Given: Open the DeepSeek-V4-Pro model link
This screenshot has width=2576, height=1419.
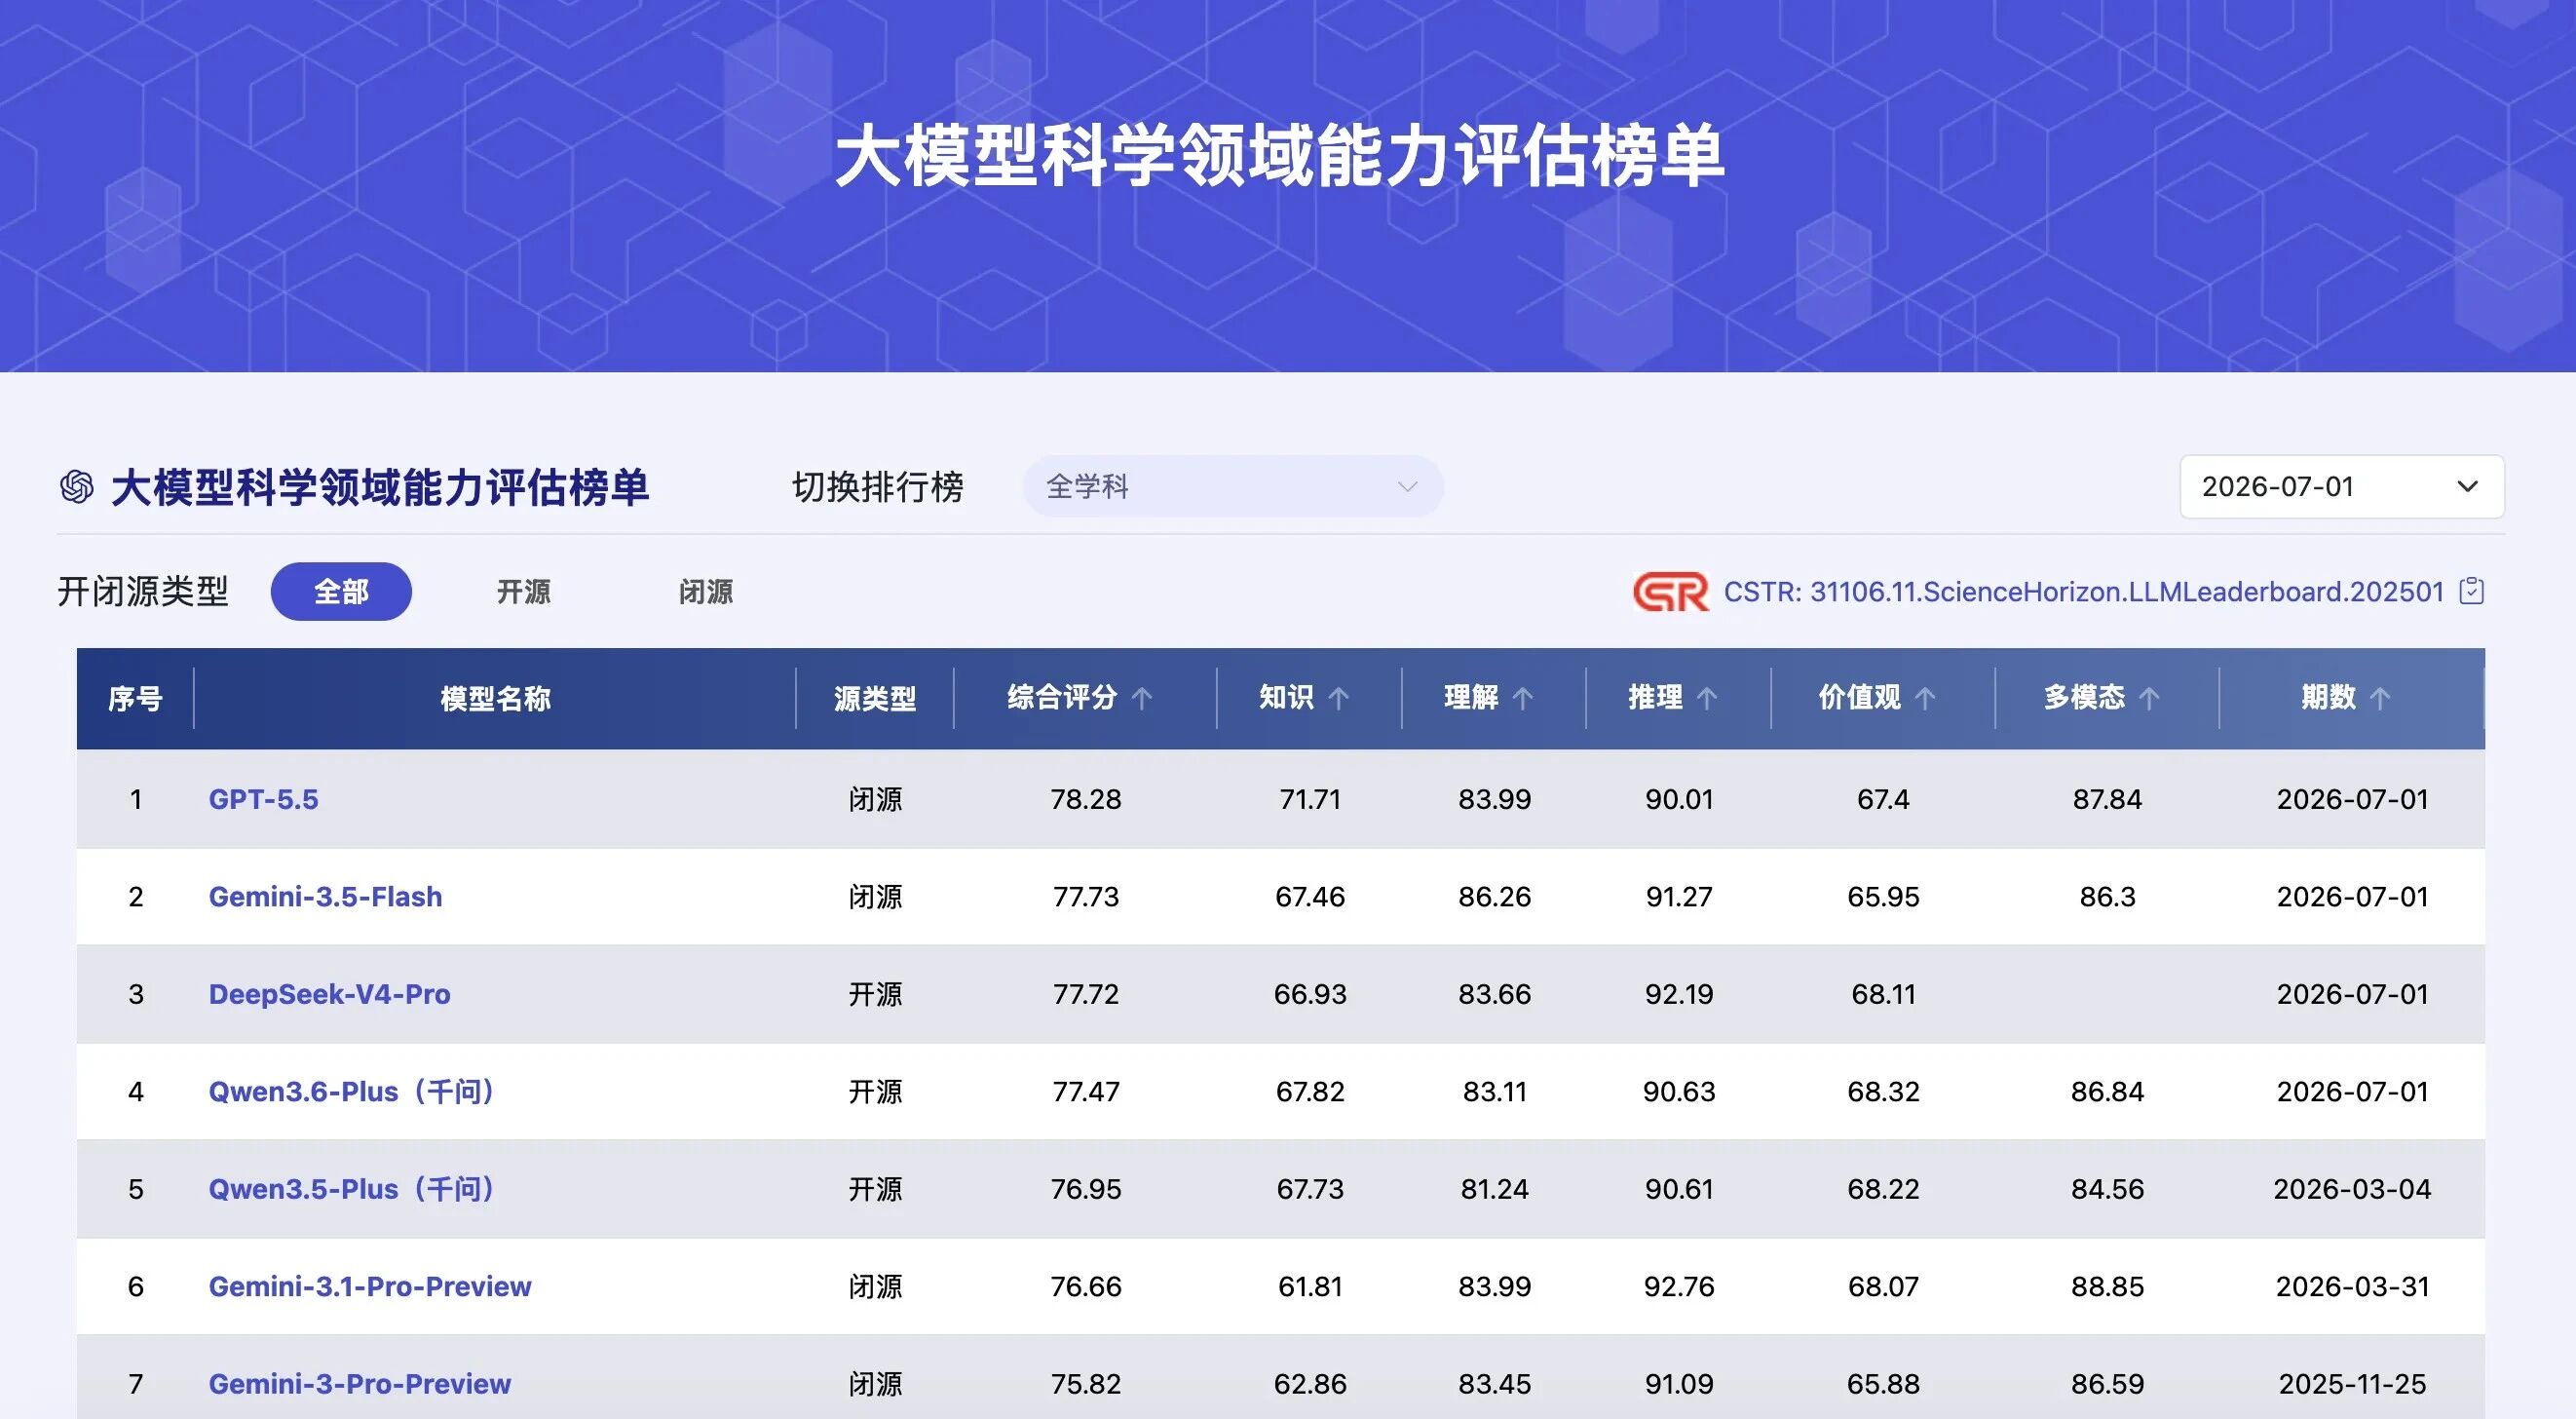Looking at the screenshot, I should [x=329, y=994].
